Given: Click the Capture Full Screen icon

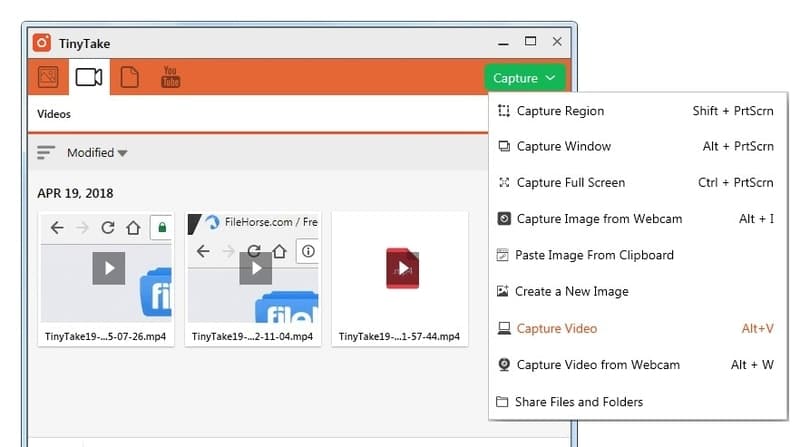Looking at the screenshot, I should tap(504, 182).
